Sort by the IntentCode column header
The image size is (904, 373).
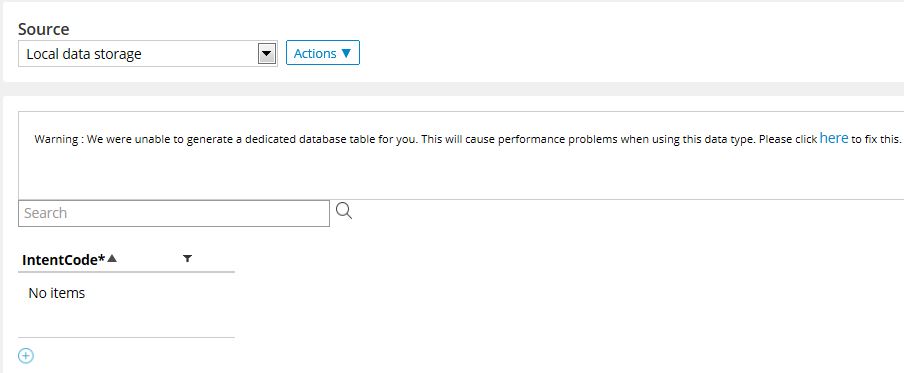63,260
